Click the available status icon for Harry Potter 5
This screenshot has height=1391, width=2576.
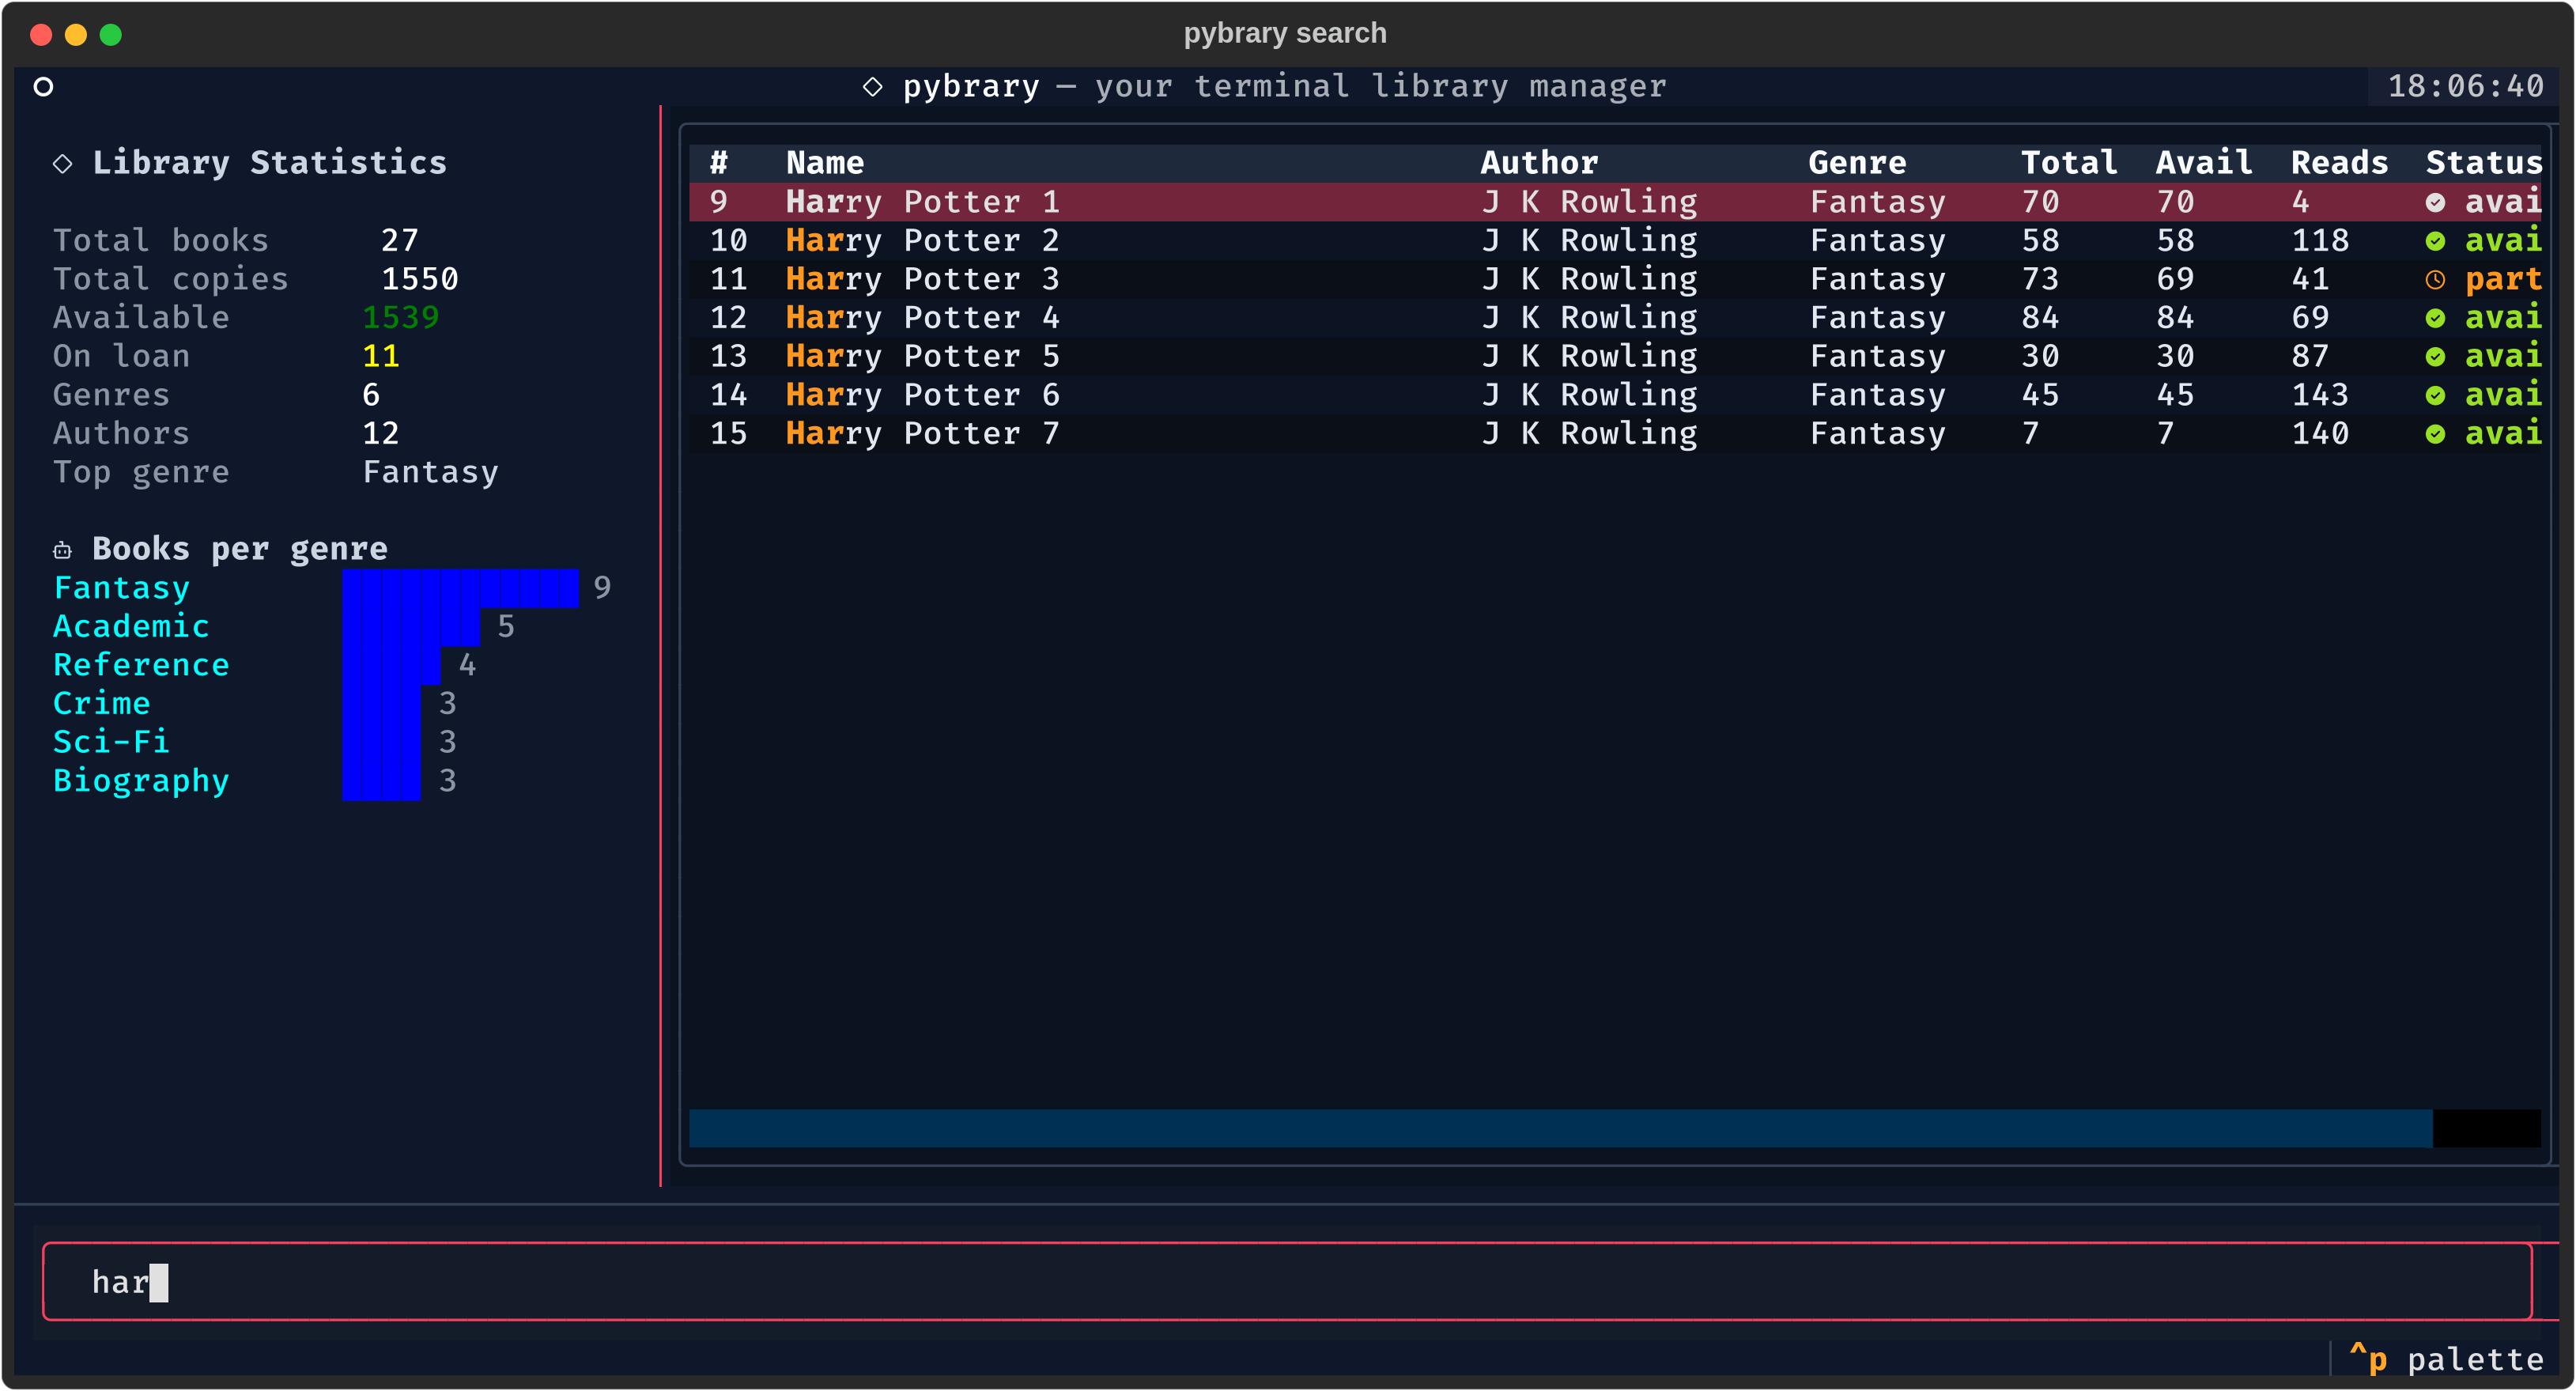2435,357
